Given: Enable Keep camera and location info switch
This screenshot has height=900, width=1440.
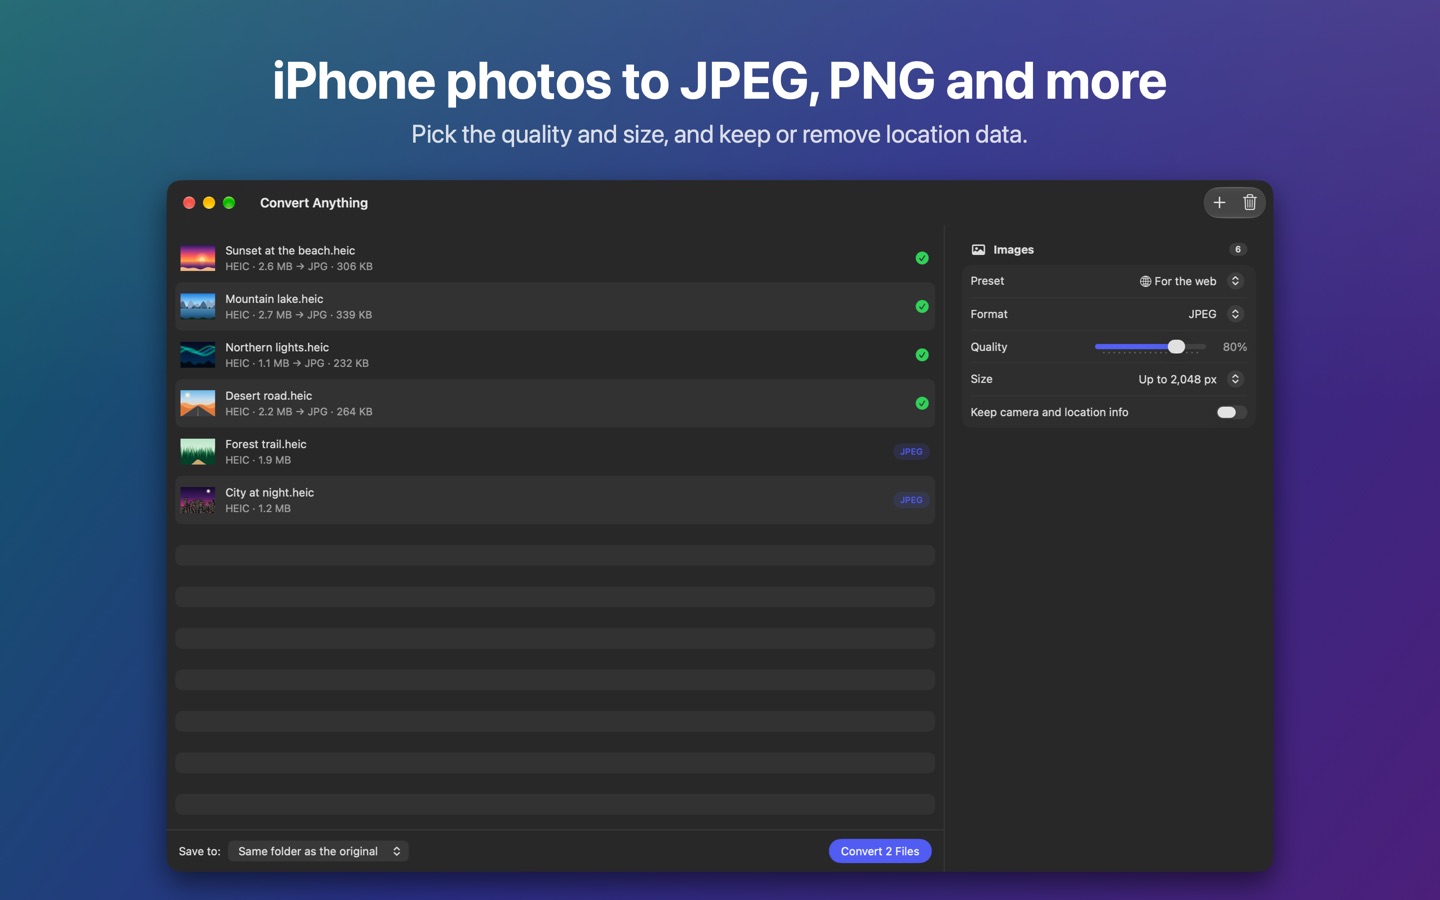Looking at the screenshot, I should pos(1231,412).
